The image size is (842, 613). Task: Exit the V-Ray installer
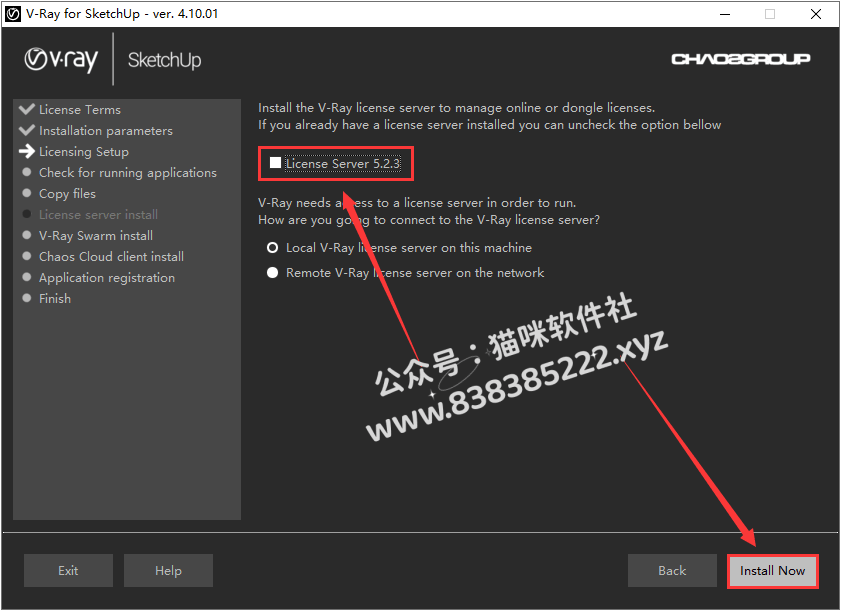pyautogui.click(x=68, y=571)
